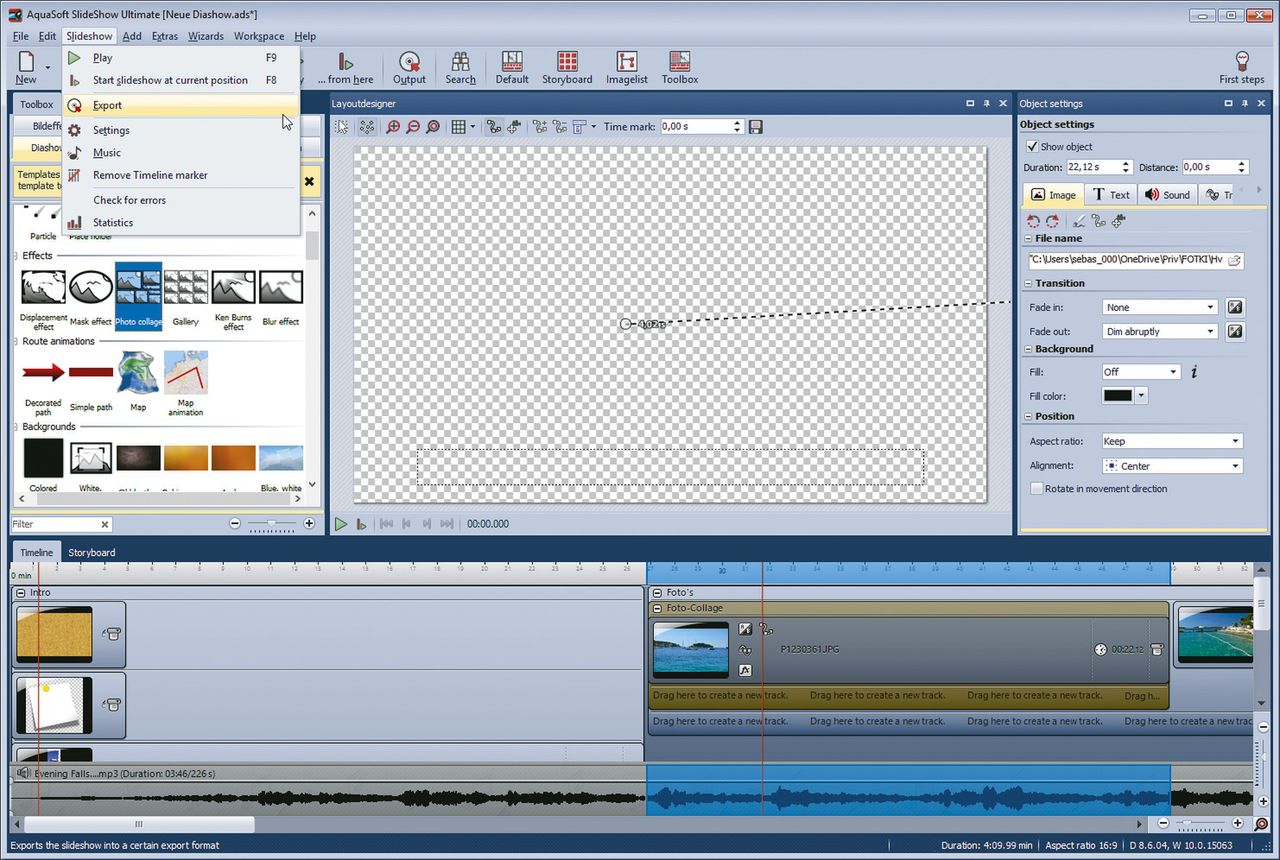Open the Fill color swatch

click(x=1117, y=396)
